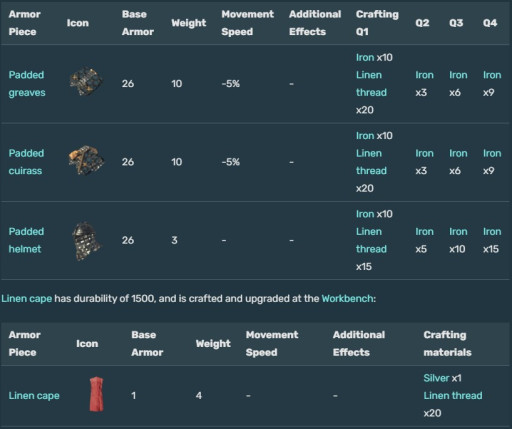Open the Silver crafting material link
Screen dimensions: 512x429
point(436,378)
